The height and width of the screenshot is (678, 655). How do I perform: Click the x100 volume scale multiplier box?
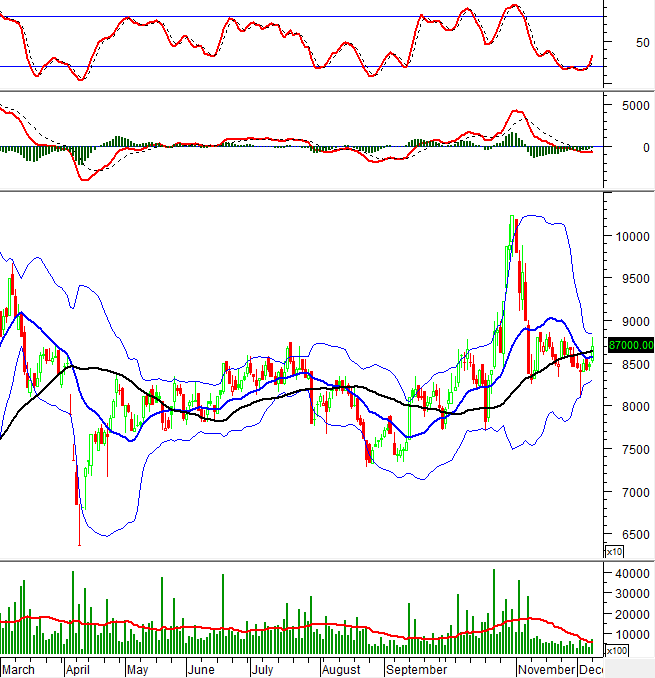(617, 650)
